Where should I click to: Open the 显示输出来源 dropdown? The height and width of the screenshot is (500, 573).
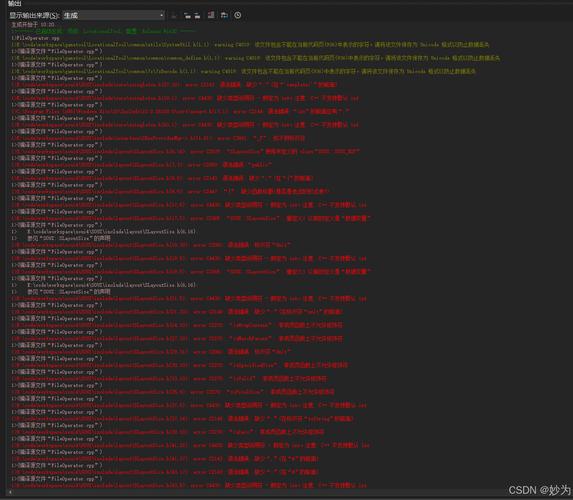tap(113, 15)
